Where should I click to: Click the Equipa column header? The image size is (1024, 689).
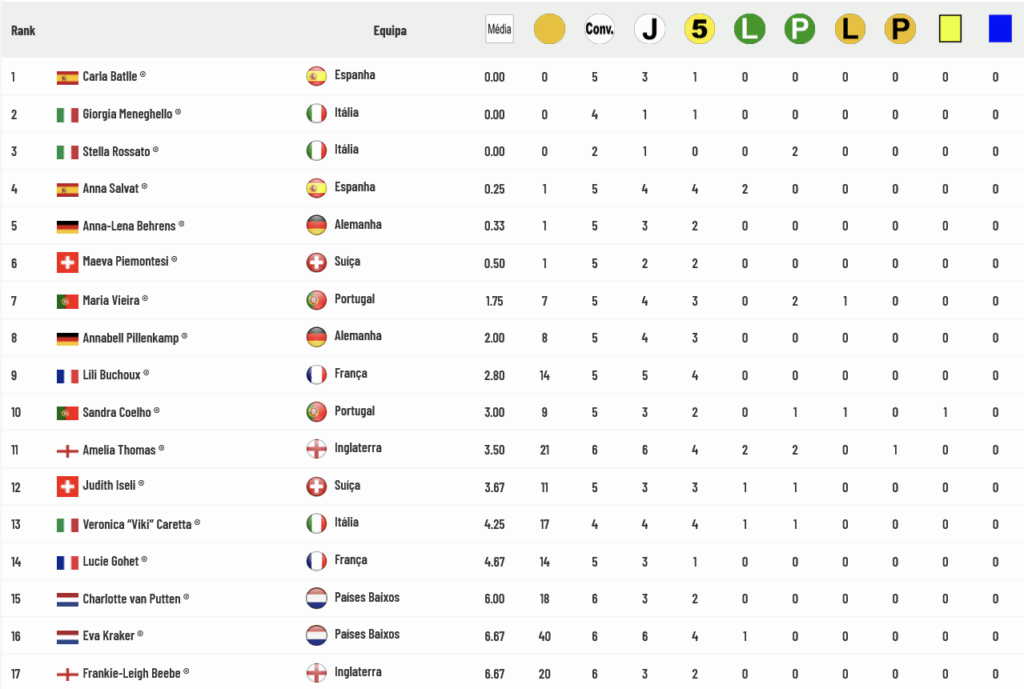click(x=390, y=31)
